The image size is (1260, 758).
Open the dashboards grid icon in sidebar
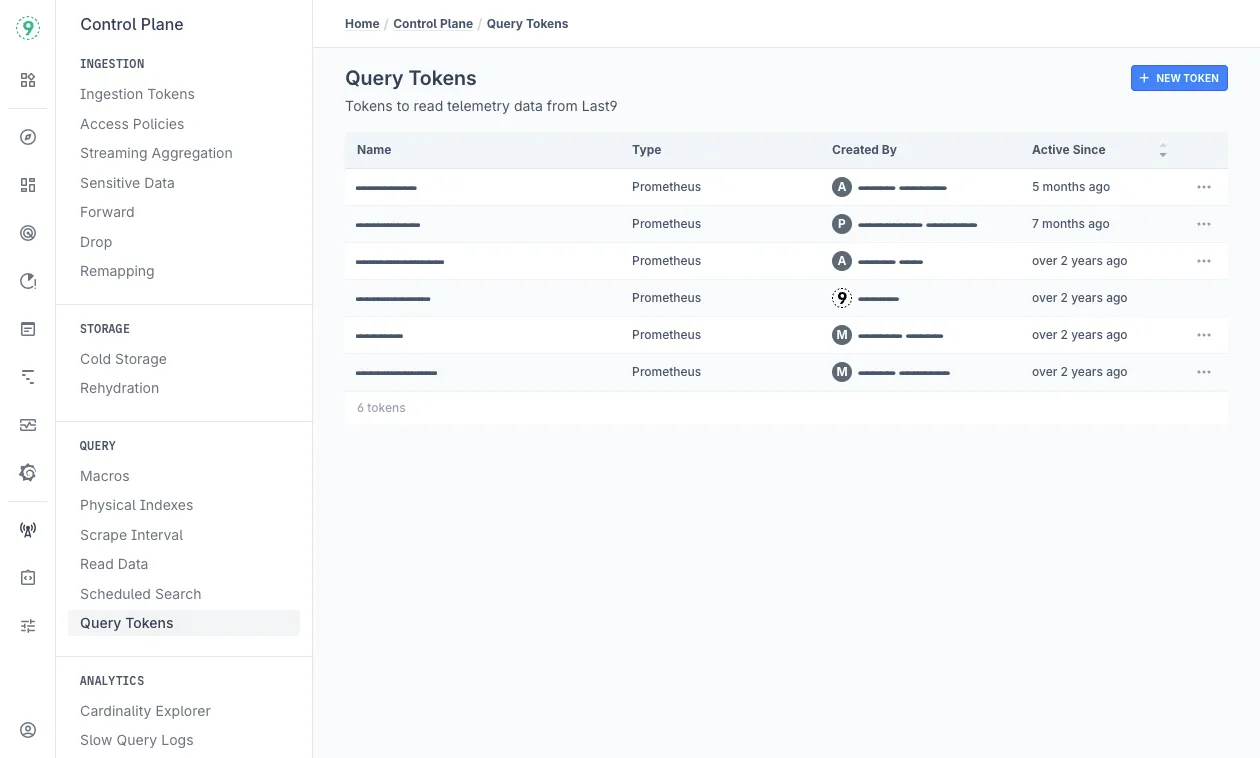coord(28,185)
